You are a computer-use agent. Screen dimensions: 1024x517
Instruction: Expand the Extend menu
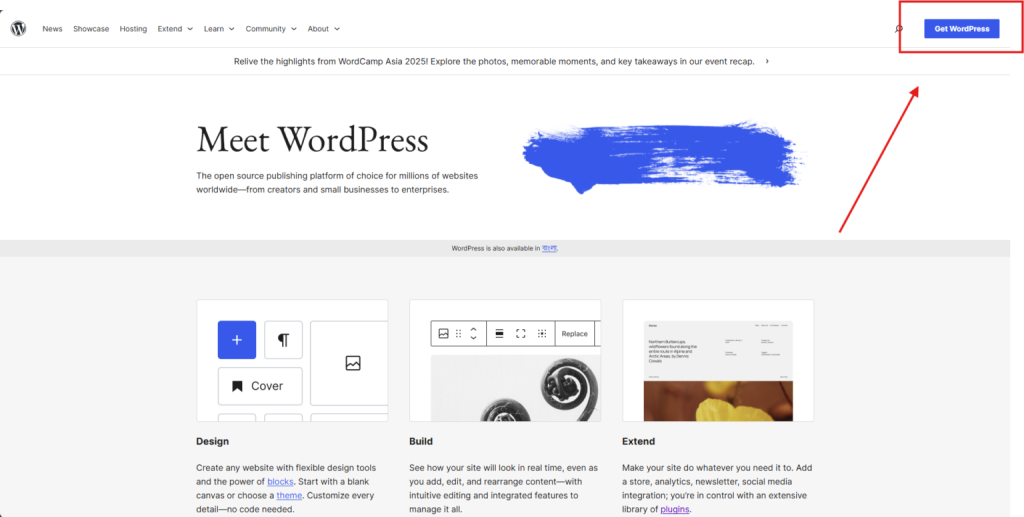tap(174, 29)
